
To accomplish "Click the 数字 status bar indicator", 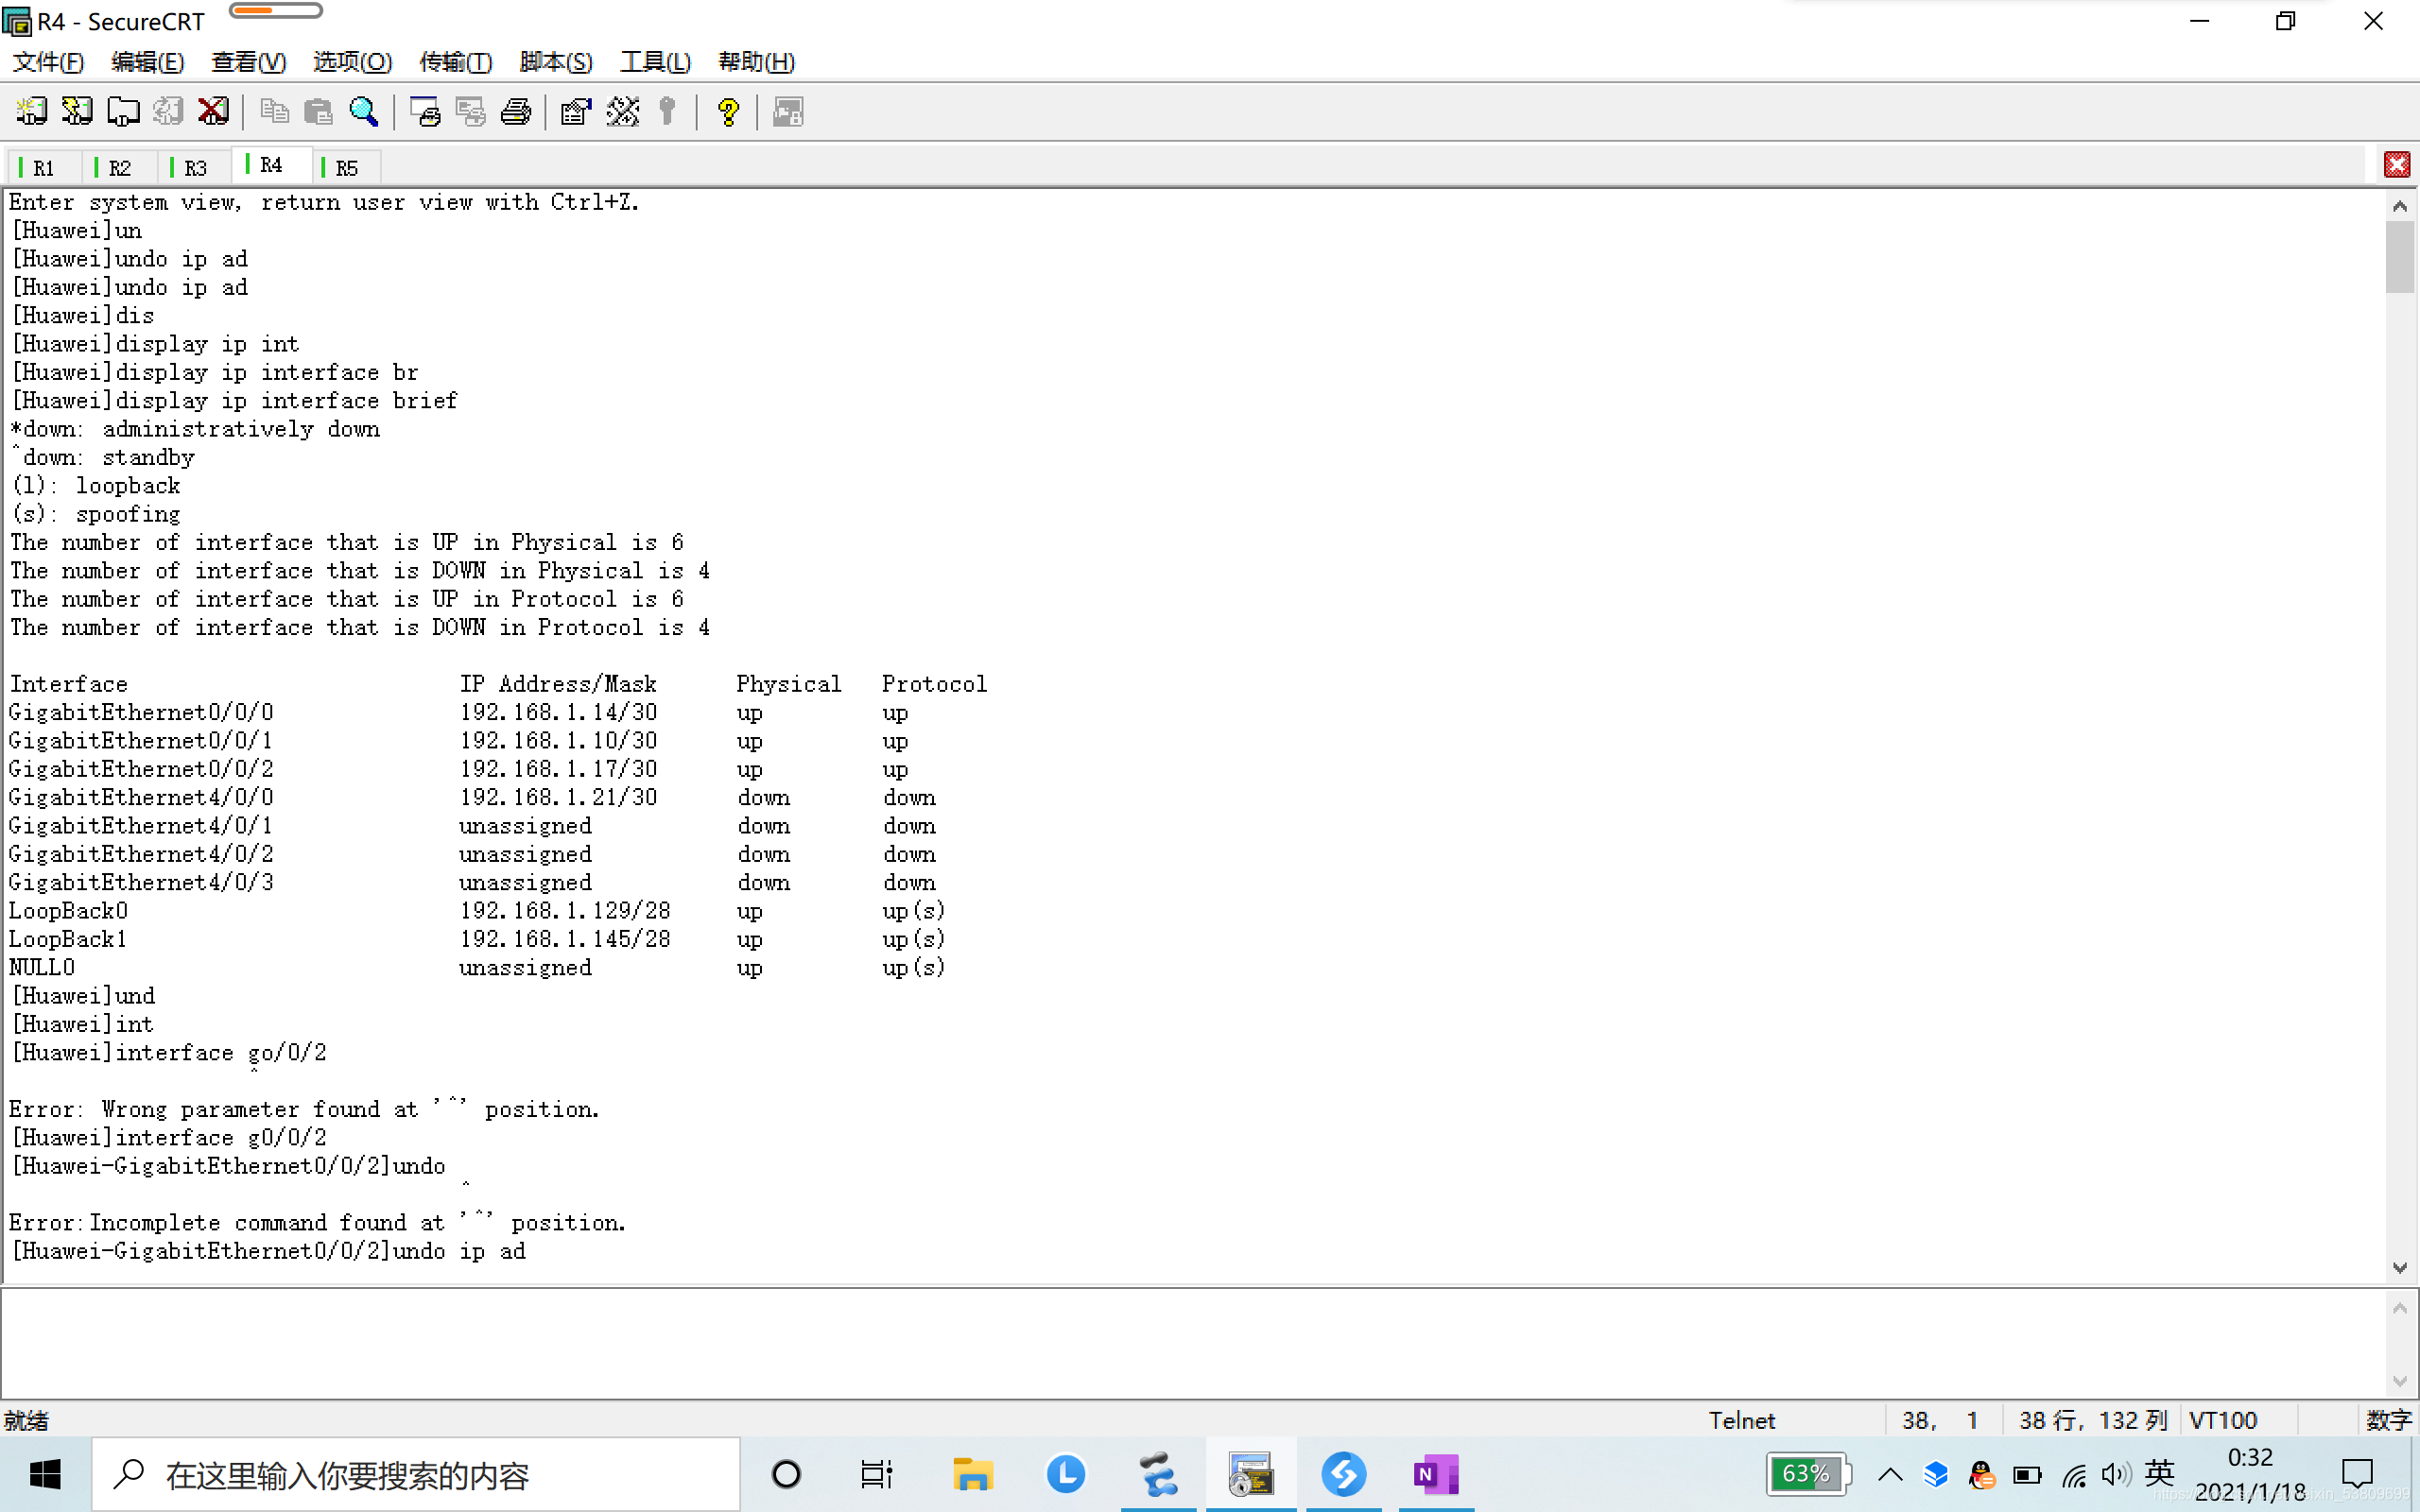I will [x=2388, y=1420].
